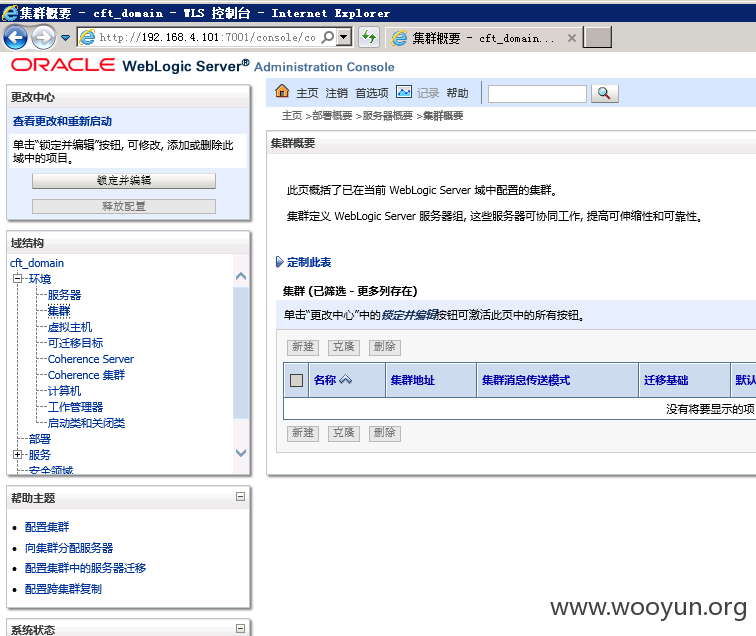The height and width of the screenshot is (636, 756).
Task: Click the console search magnifier button
Action: (x=605, y=94)
